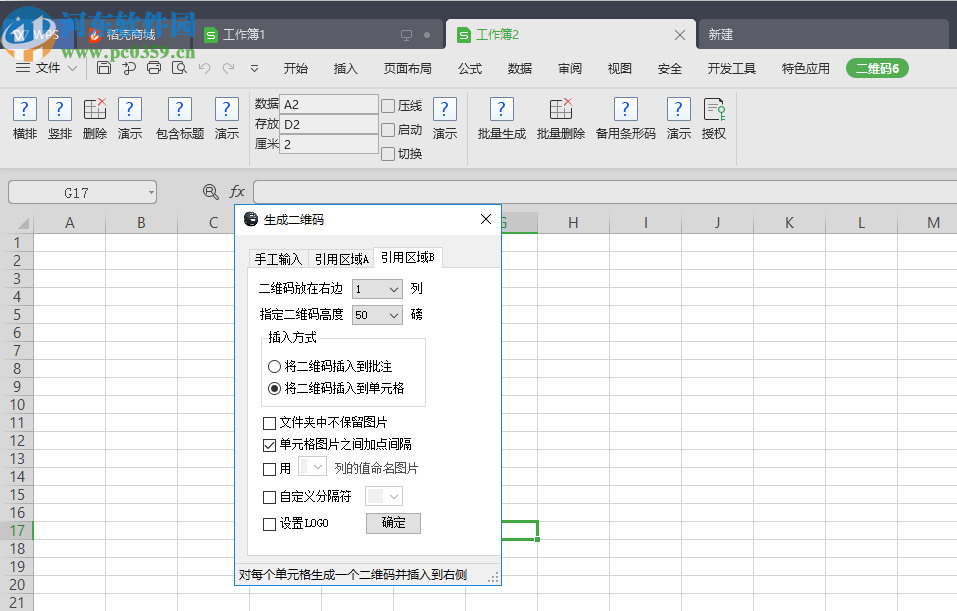Uncheck 单元格图片之间加点间隔
This screenshot has width=957, height=611.
(269, 445)
